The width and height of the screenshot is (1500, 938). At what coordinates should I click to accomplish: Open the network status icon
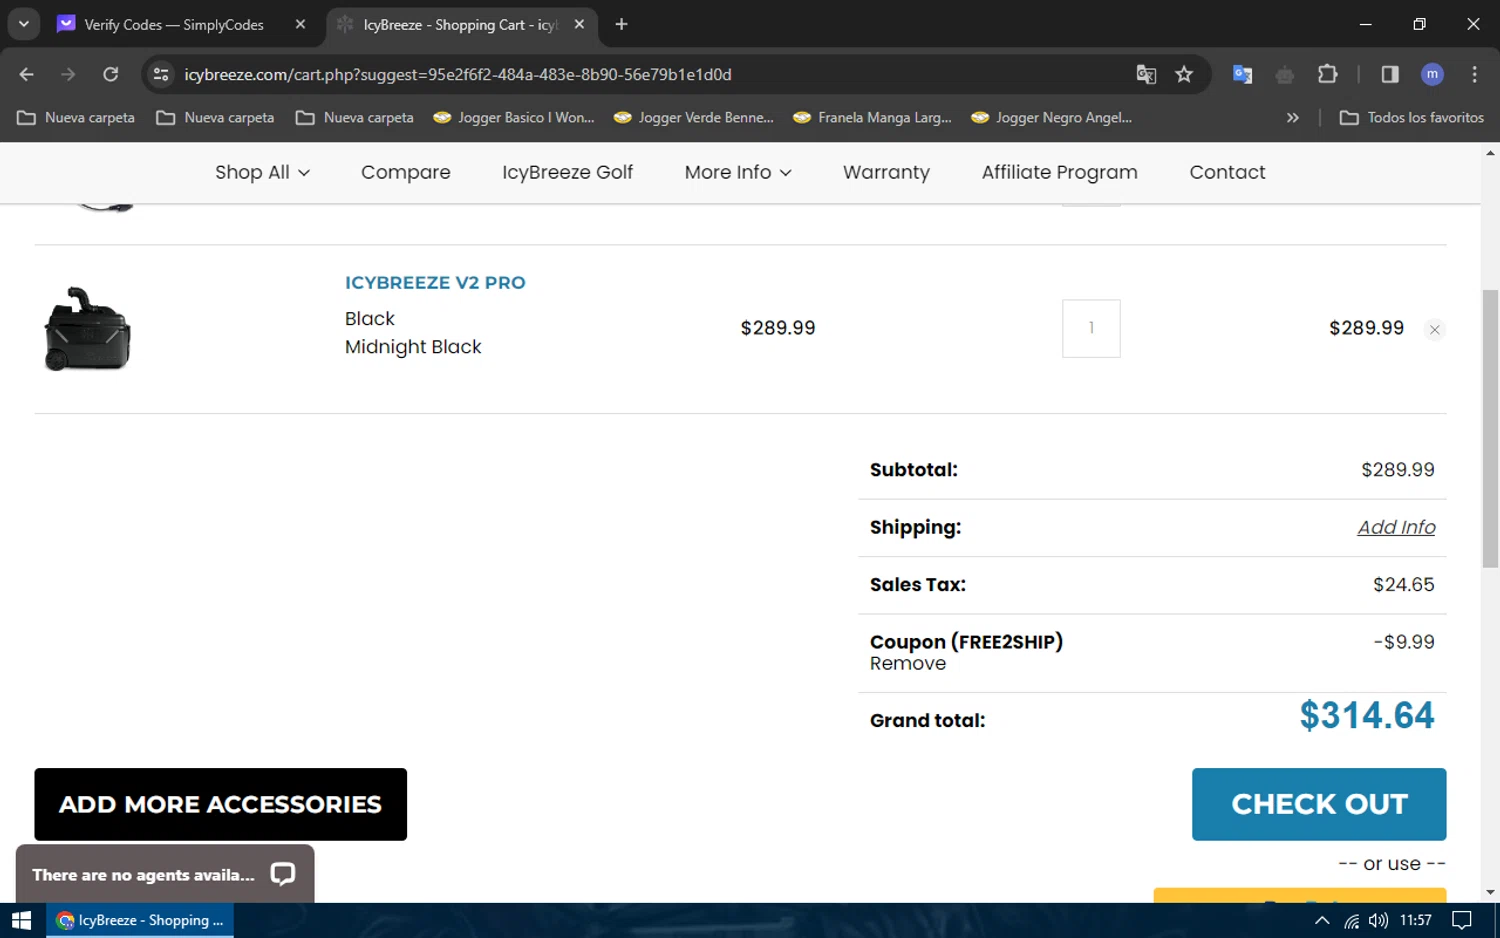(x=1351, y=920)
